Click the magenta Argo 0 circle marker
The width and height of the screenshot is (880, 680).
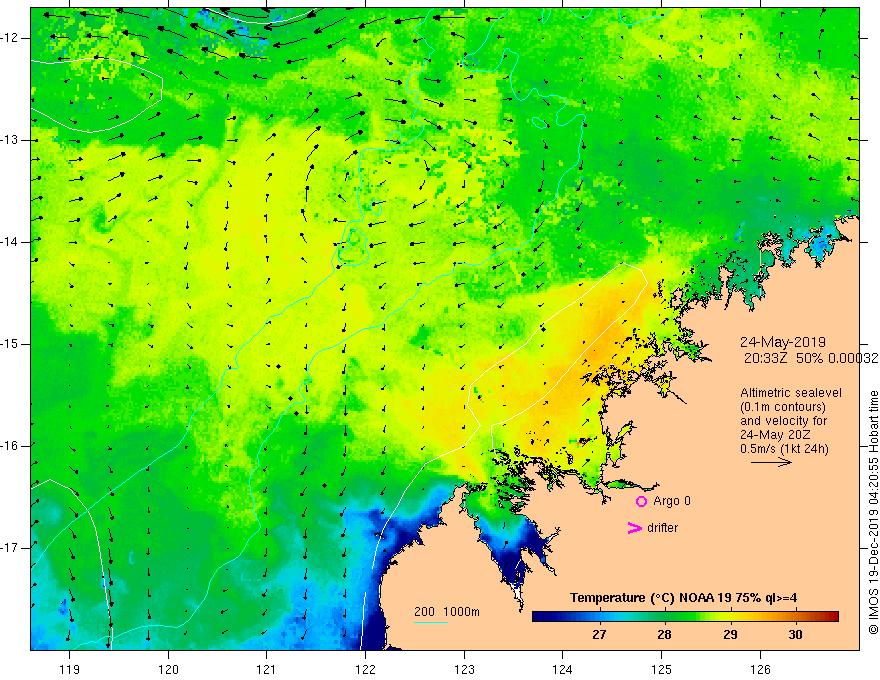(x=641, y=501)
